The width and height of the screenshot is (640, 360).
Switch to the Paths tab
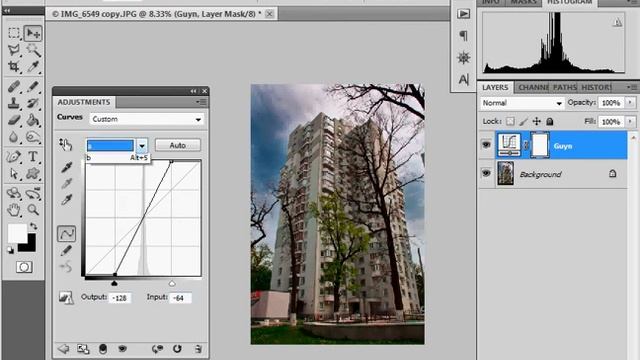564,87
